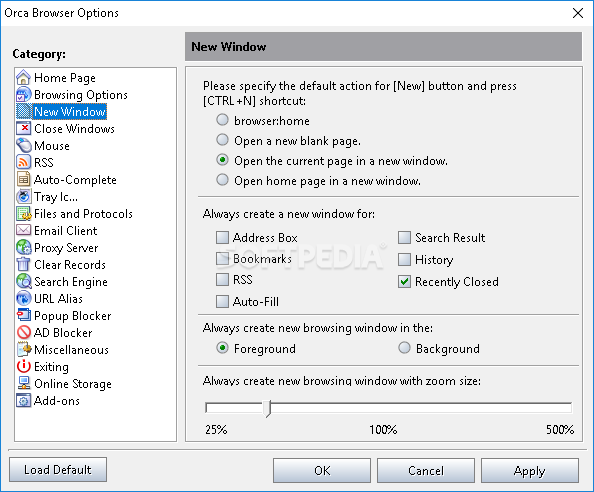Switch to Close Windows category
Screen dimensions: 594x492
(x=74, y=129)
